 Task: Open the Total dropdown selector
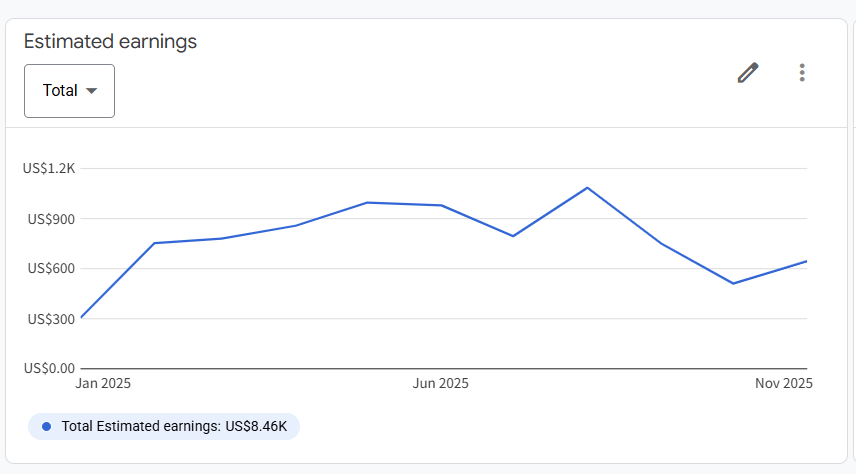[x=69, y=91]
